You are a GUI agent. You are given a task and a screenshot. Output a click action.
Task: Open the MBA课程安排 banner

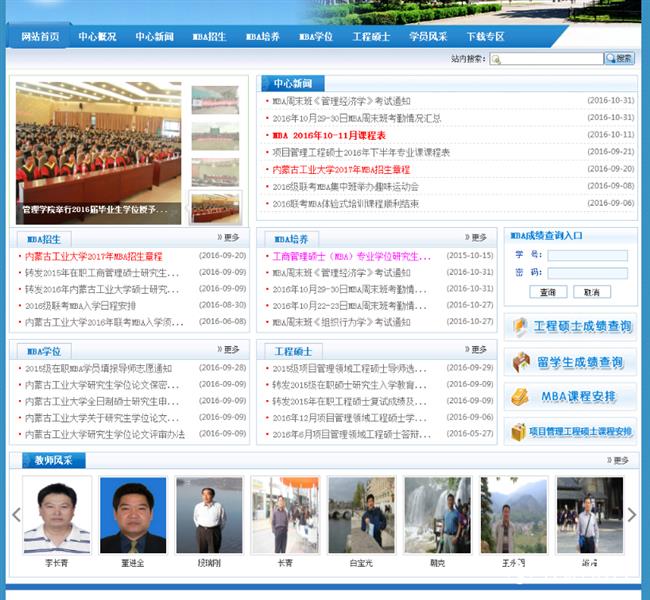click(571, 397)
